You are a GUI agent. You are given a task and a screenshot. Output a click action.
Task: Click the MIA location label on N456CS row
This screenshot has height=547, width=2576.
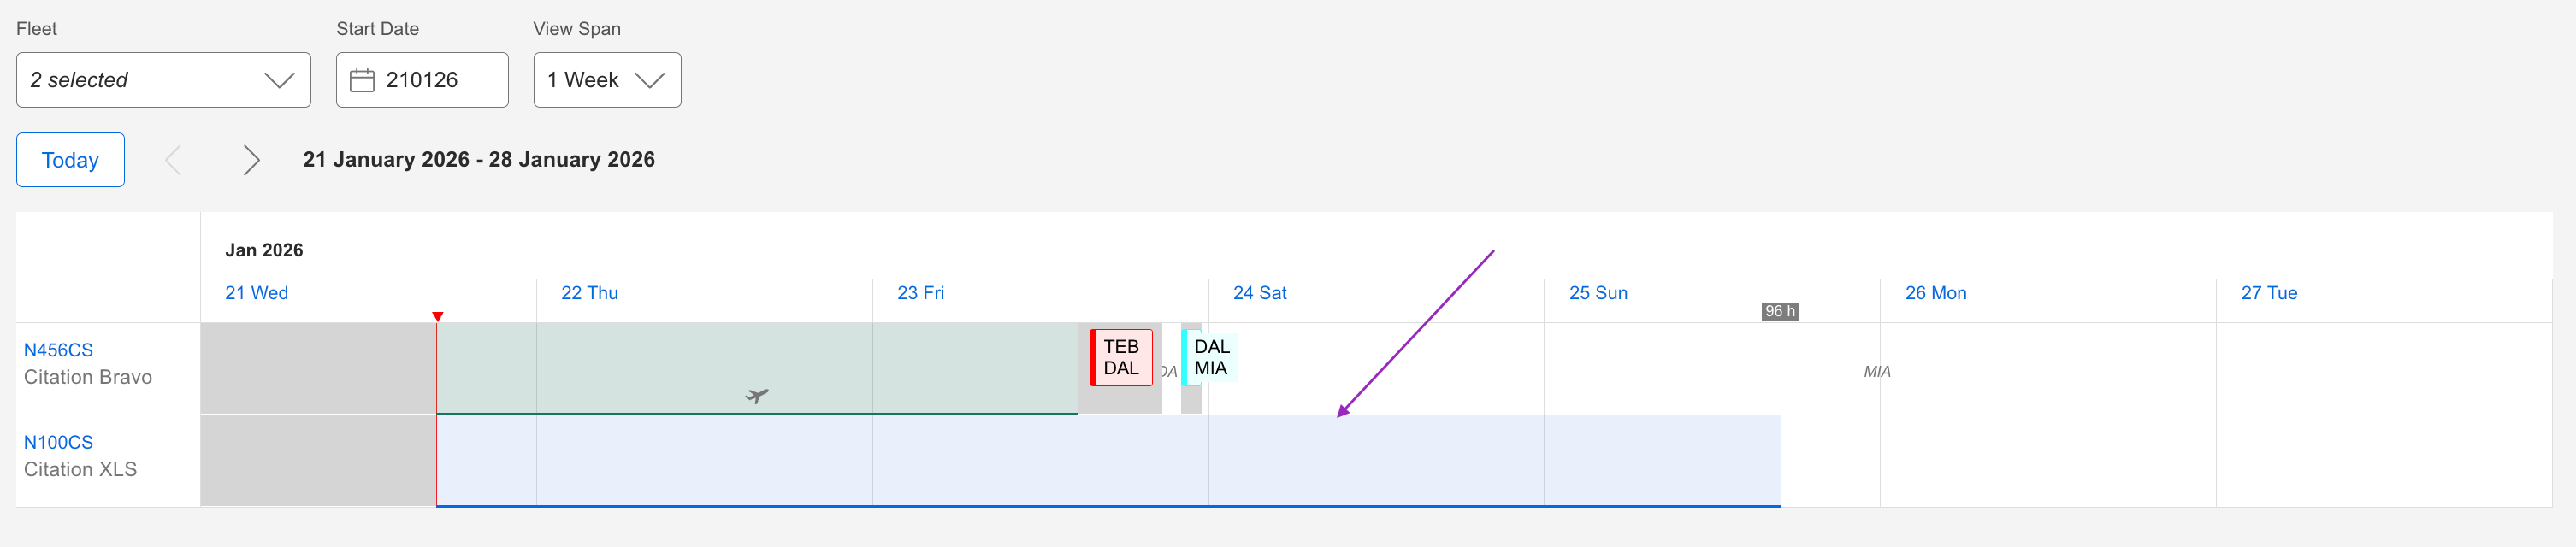coord(1876,371)
